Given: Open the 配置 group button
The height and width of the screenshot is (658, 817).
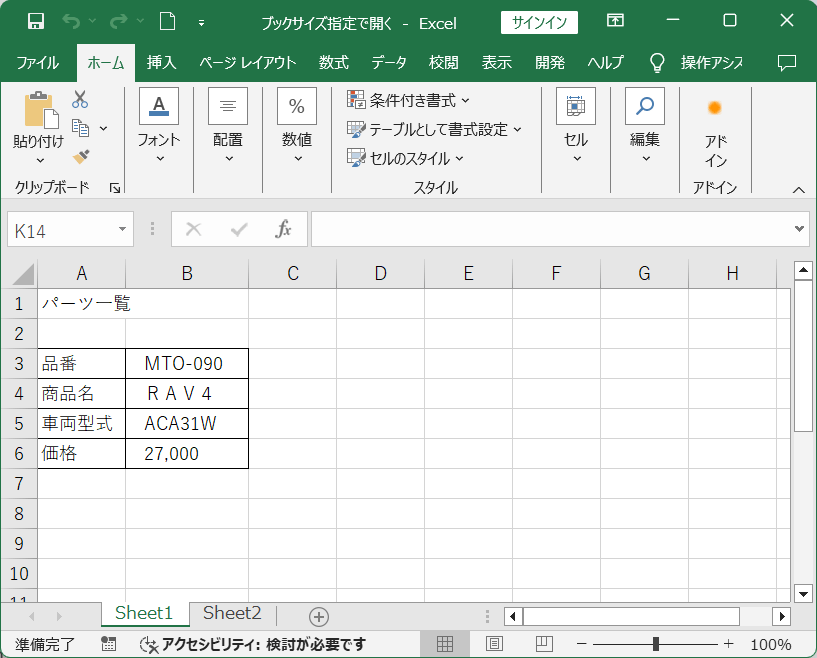Looking at the screenshot, I should [228, 126].
